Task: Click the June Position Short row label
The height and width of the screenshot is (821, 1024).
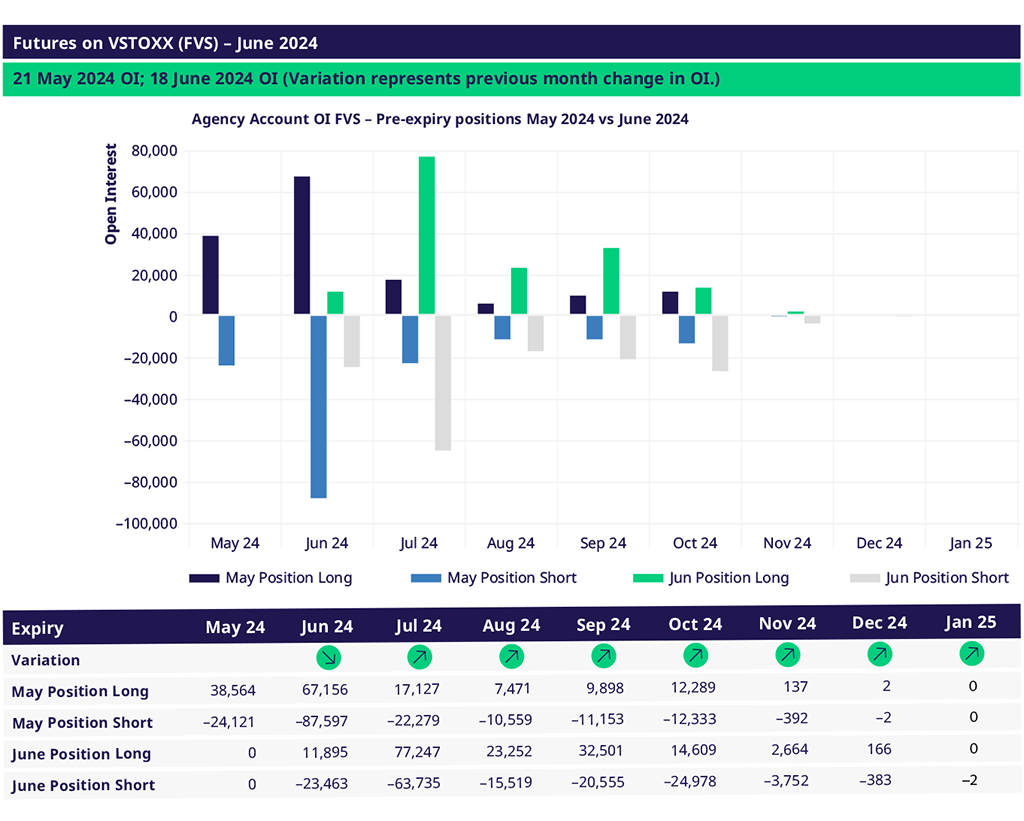Action: 83,786
